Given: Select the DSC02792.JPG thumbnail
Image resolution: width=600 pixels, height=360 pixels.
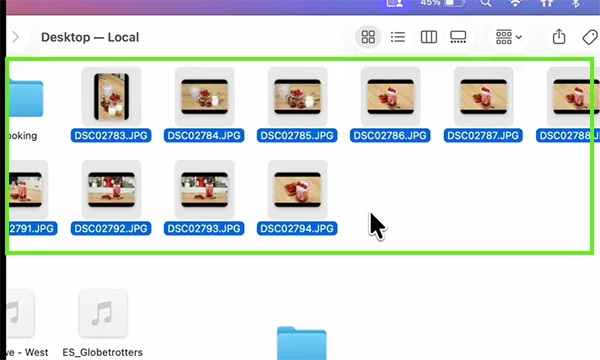Looking at the screenshot, I should pyautogui.click(x=111, y=190).
